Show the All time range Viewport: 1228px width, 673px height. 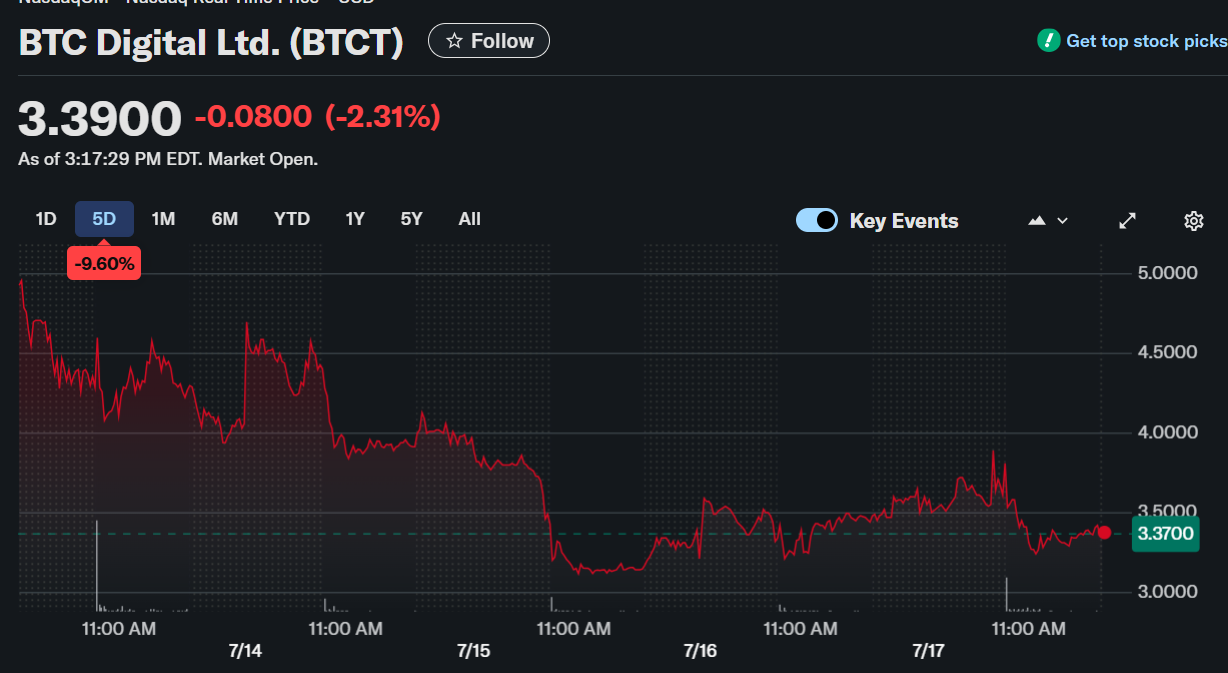click(x=469, y=219)
